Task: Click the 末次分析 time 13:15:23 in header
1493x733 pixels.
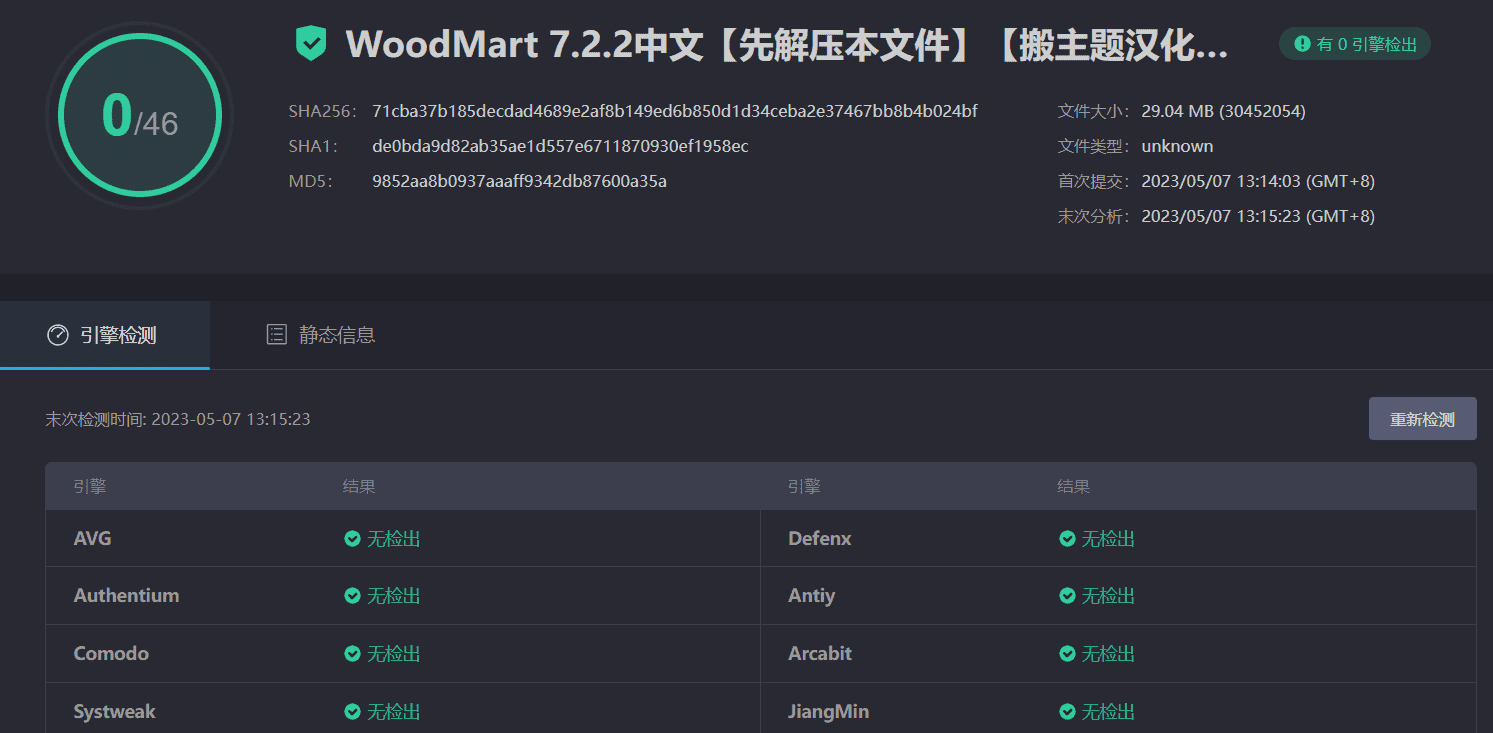Action: [x=1258, y=216]
